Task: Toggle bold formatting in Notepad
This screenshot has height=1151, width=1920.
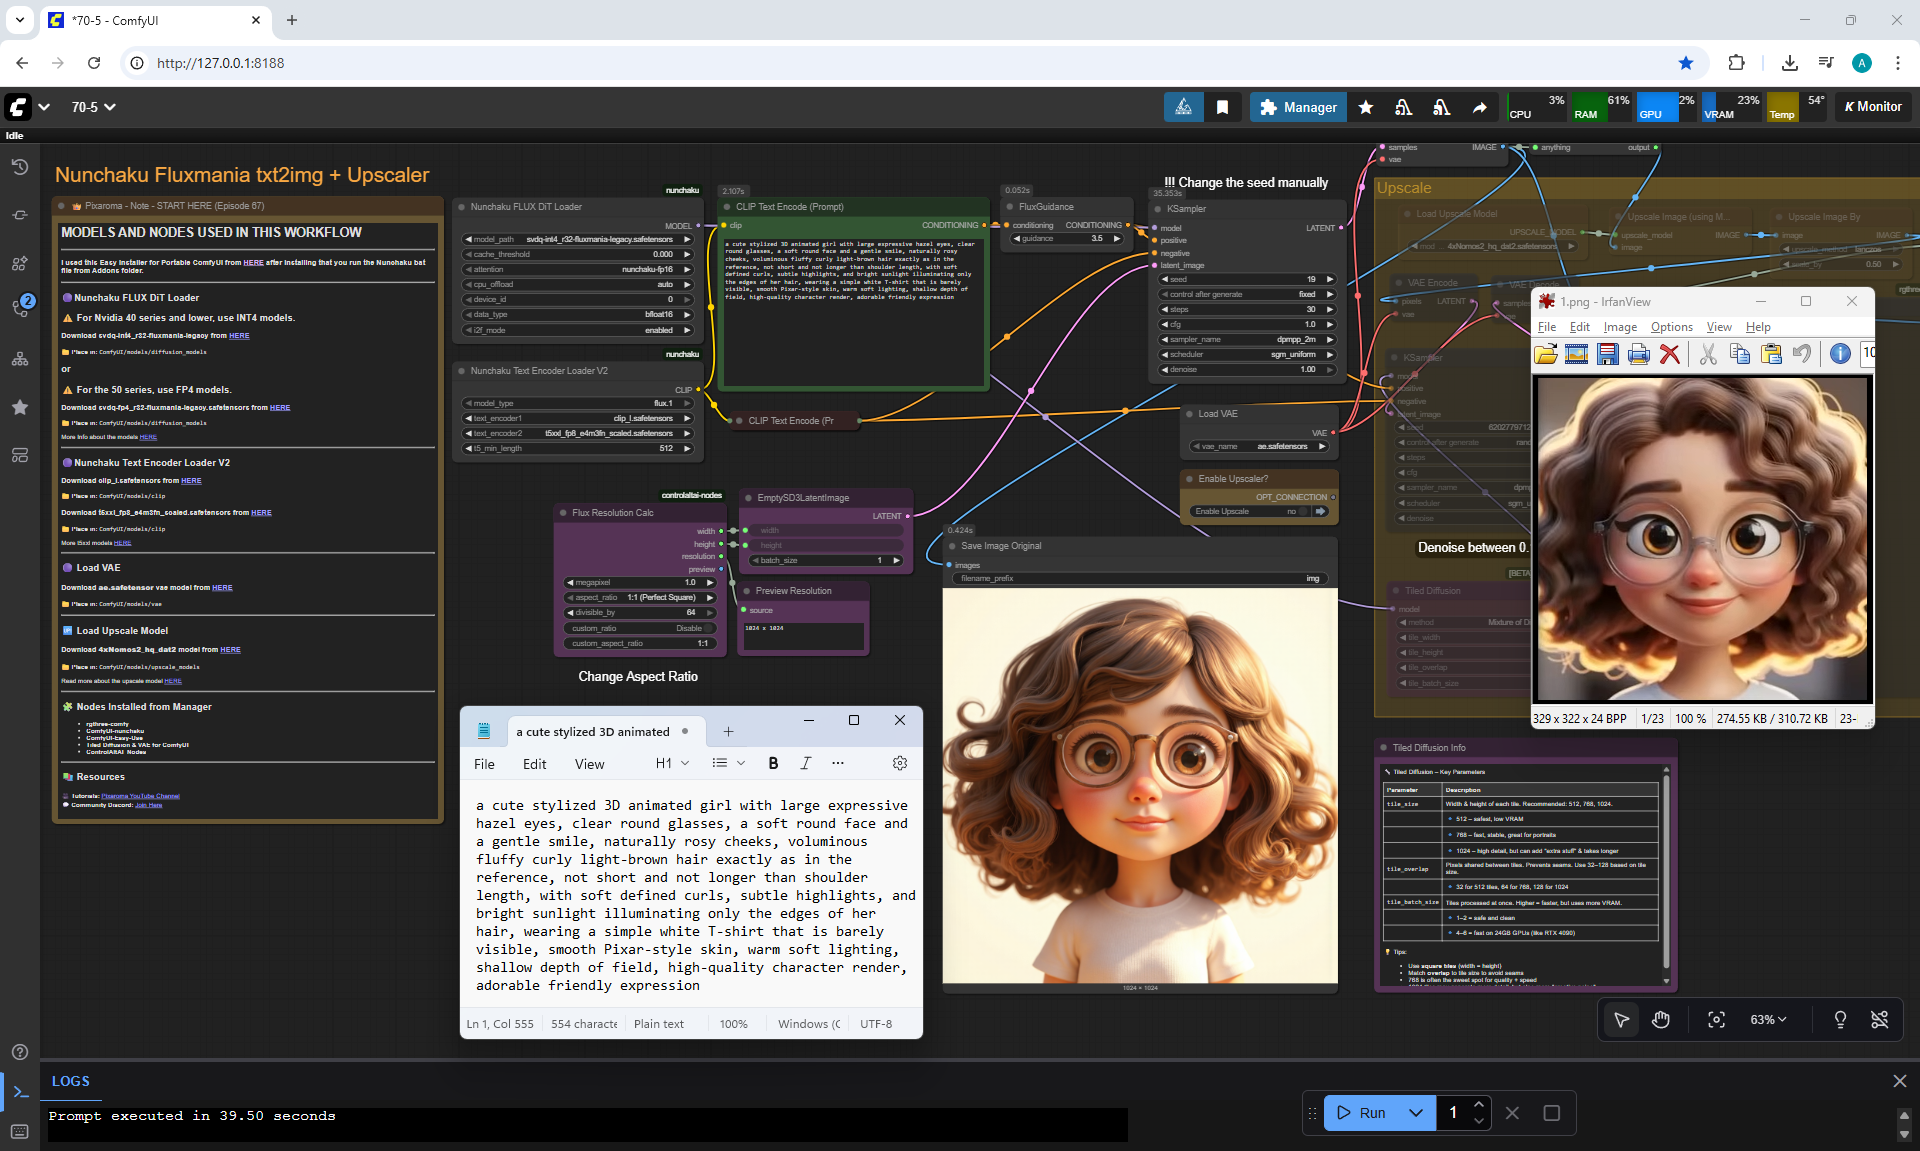Action: click(x=773, y=763)
